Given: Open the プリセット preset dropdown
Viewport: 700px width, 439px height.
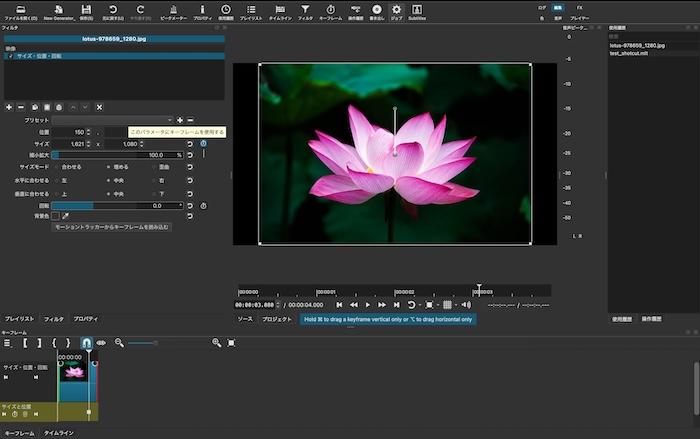Looking at the screenshot, I should tap(112, 120).
